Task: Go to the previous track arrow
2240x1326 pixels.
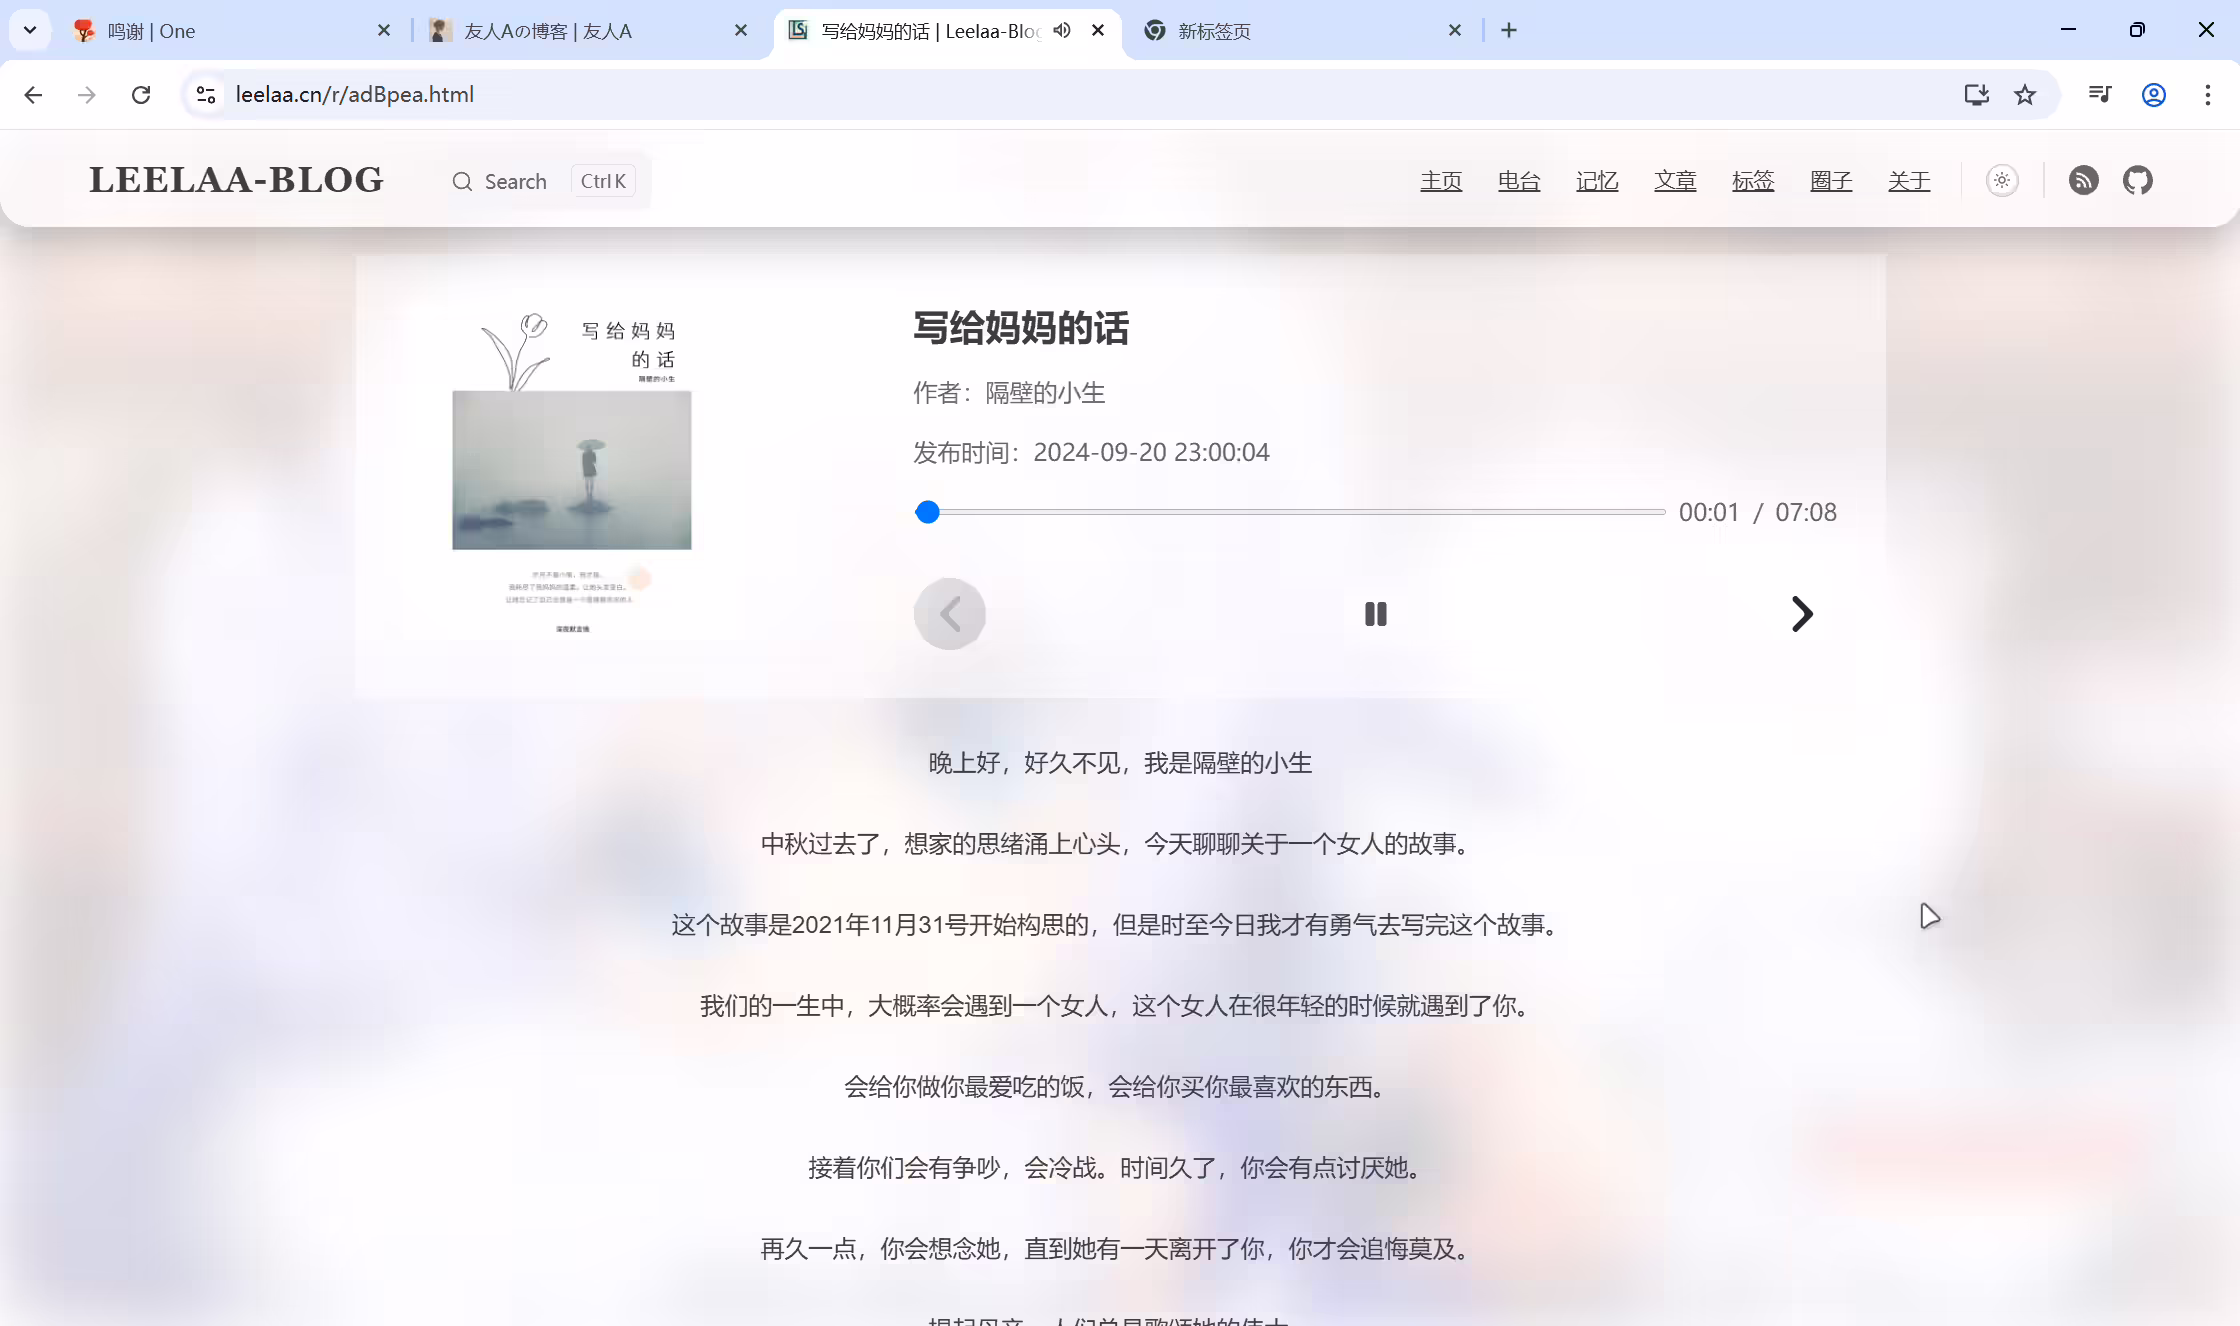Action: click(x=950, y=614)
